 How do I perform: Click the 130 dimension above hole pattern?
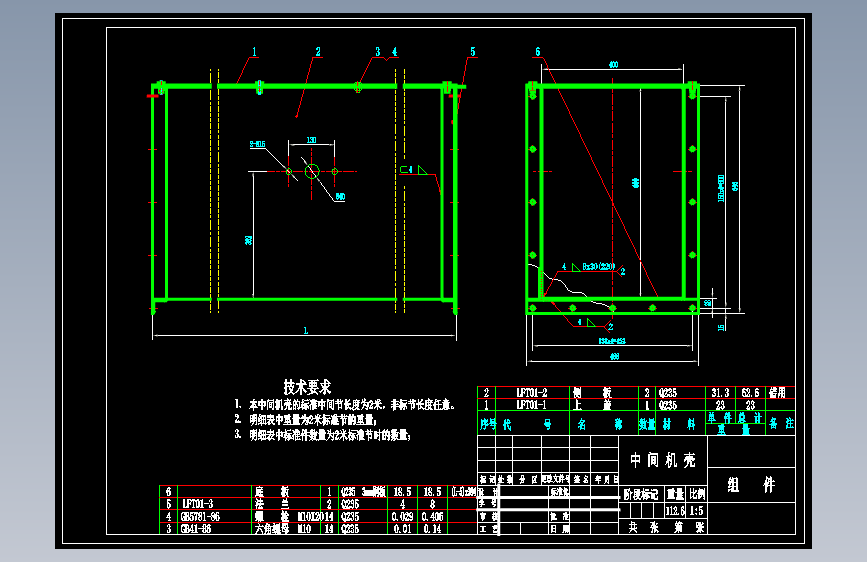click(311, 140)
